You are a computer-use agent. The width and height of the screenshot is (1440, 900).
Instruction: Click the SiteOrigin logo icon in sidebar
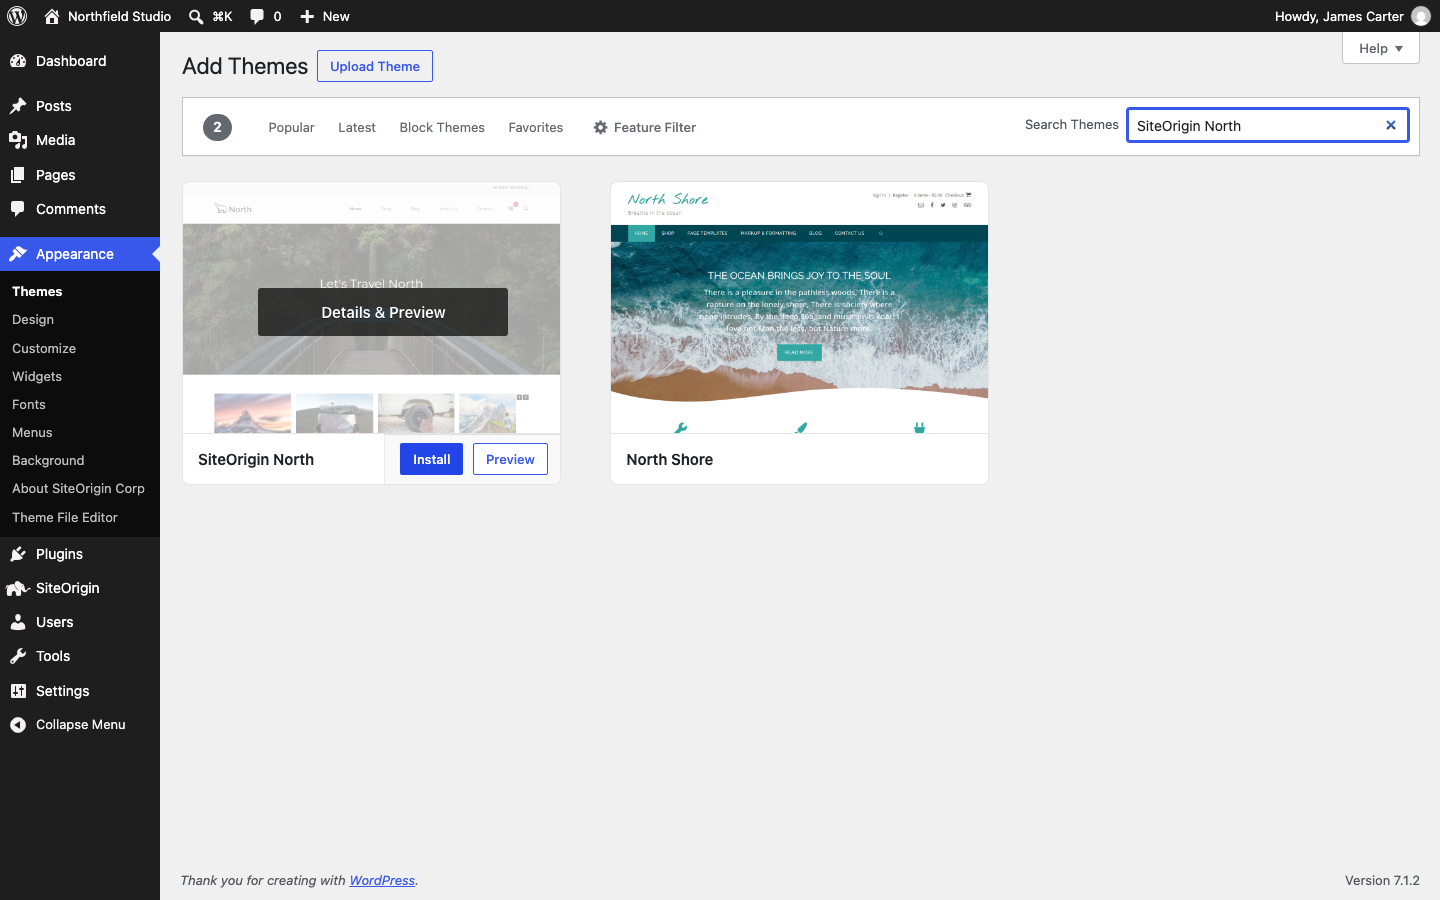[18, 588]
